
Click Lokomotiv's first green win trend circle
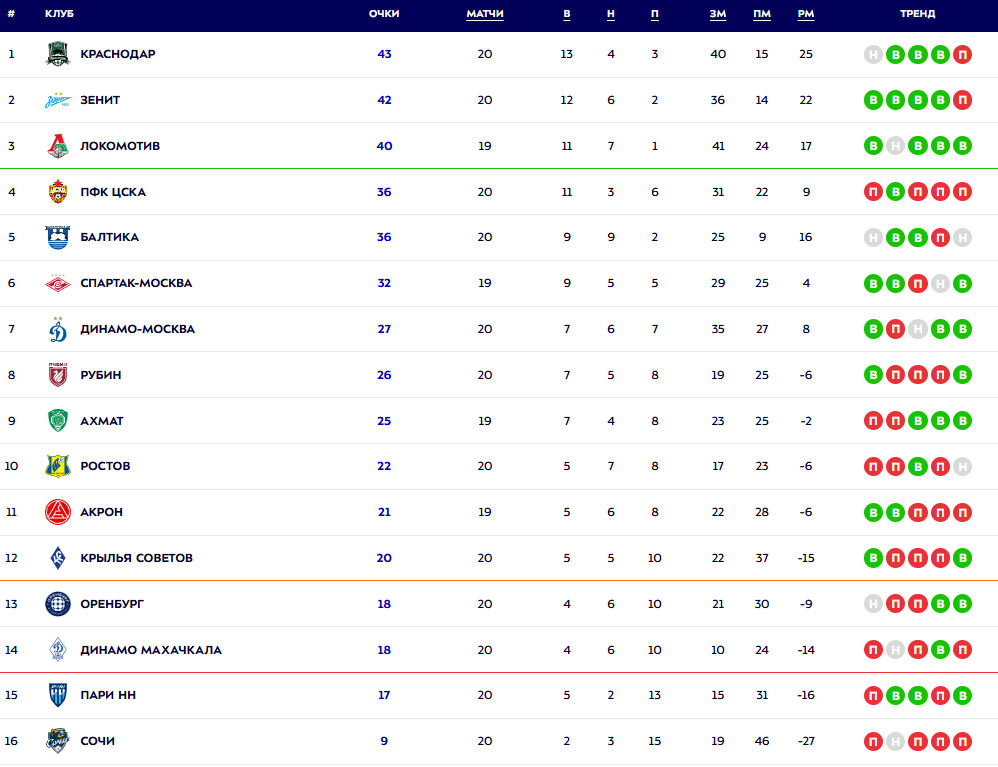[874, 146]
